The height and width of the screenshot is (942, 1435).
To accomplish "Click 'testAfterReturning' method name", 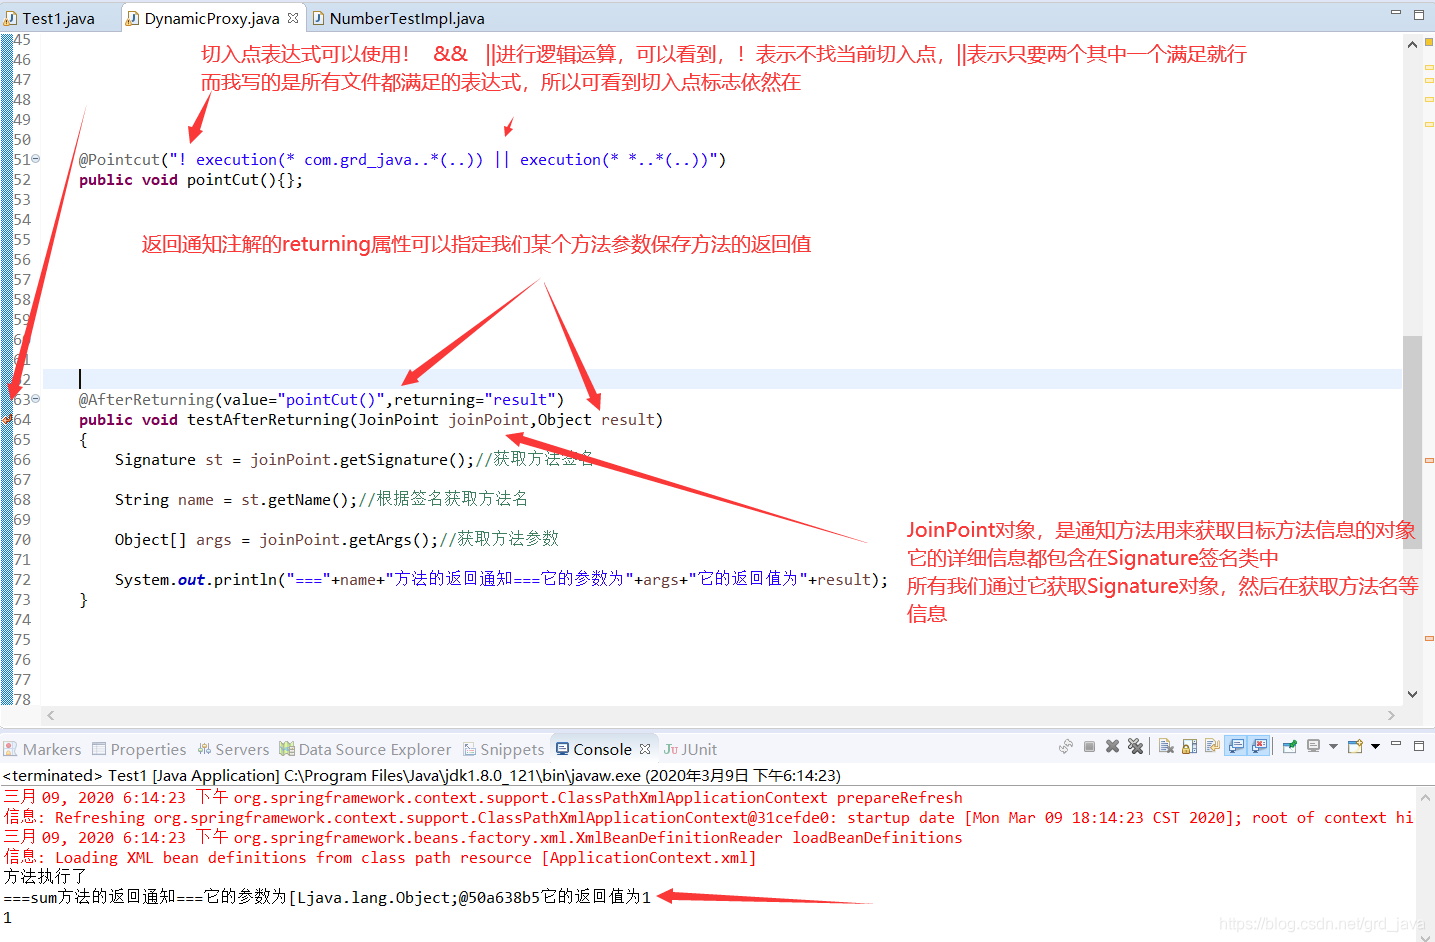I will click(x=268, y=419).
